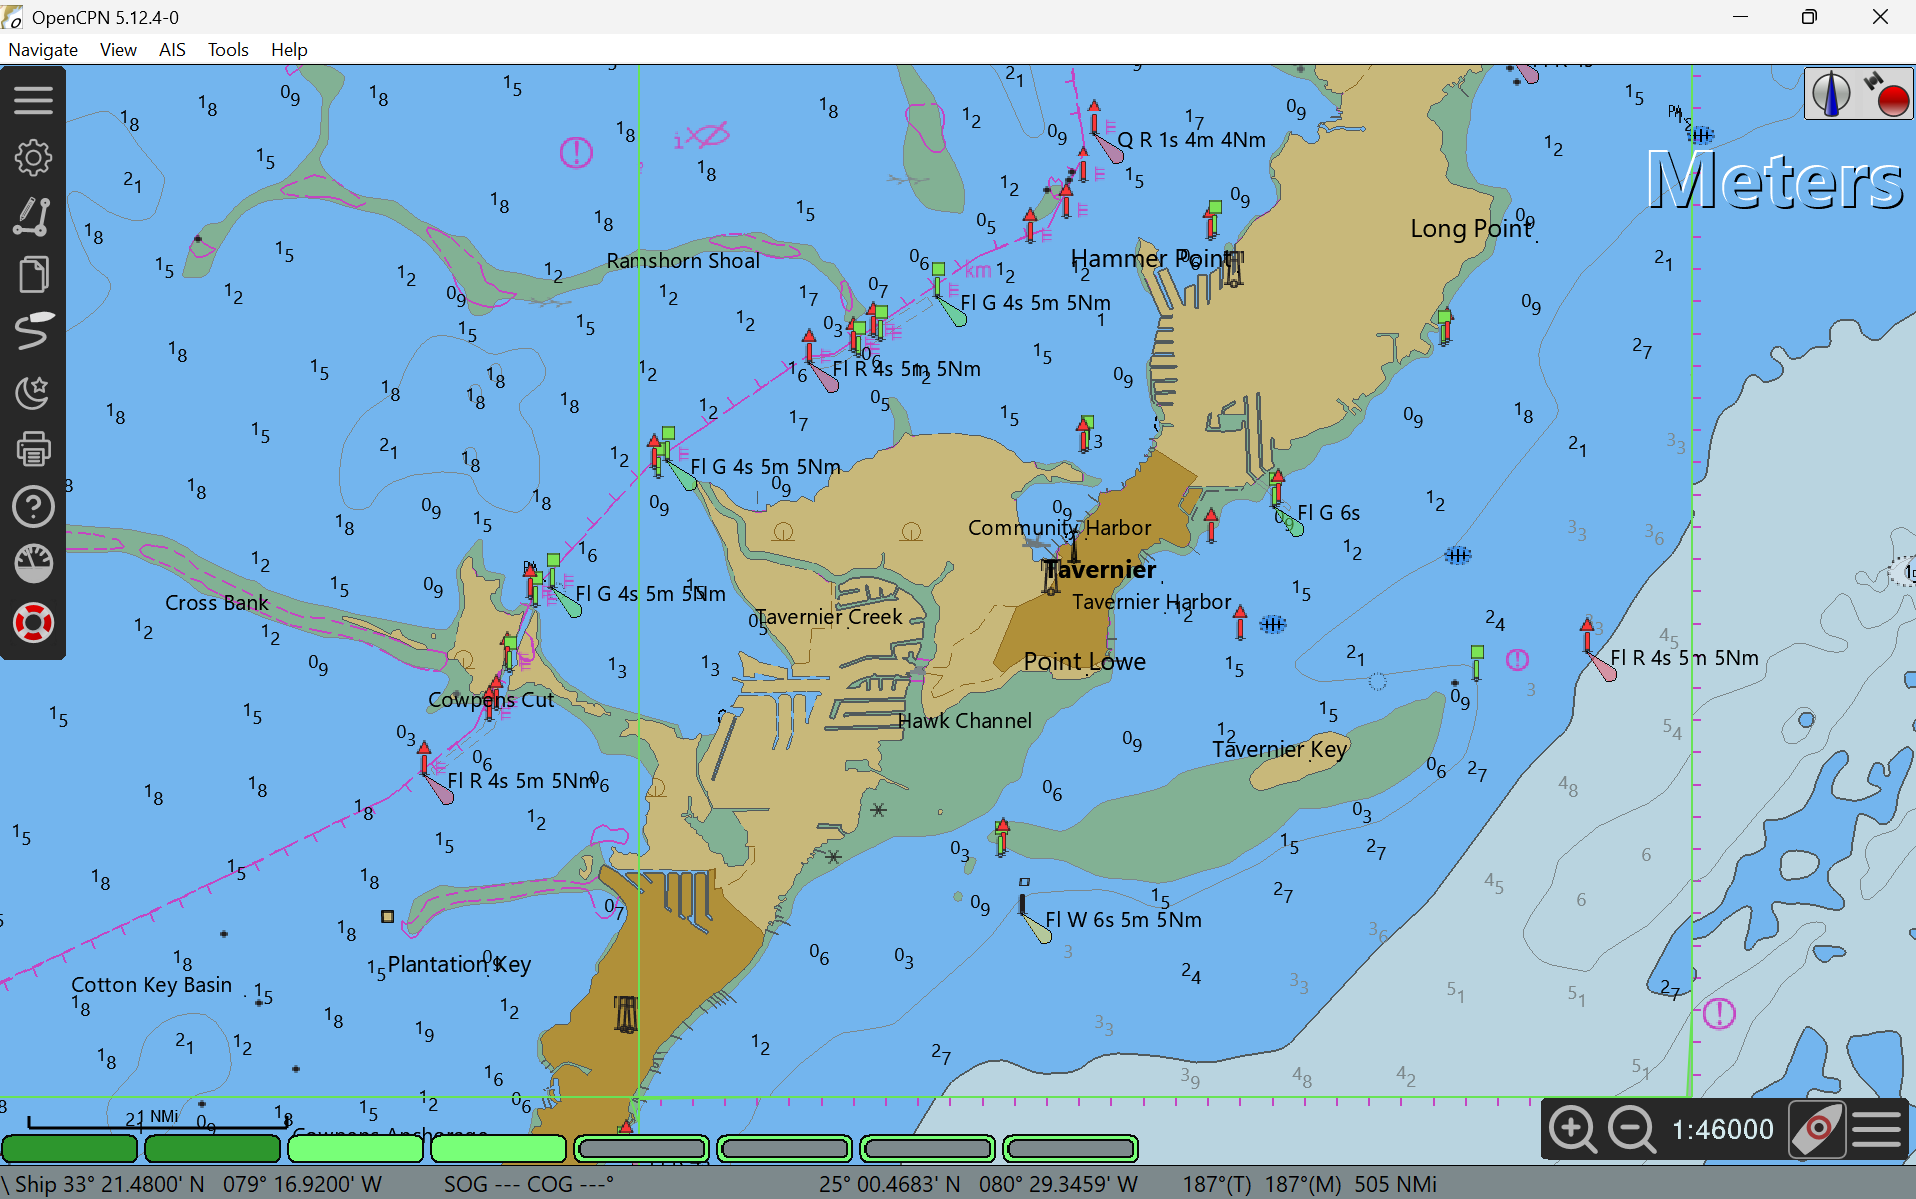Zoom out with the magnifier minus button
Image resolution: width=1916 pixels, height=1199 pixels.
coord(1630,1129)
